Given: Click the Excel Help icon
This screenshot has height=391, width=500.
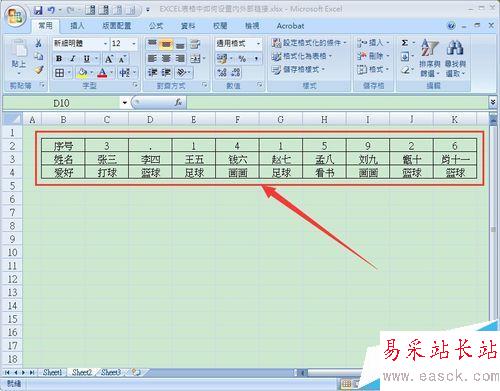Looking at the screenshot, I should tap(451, 26).
